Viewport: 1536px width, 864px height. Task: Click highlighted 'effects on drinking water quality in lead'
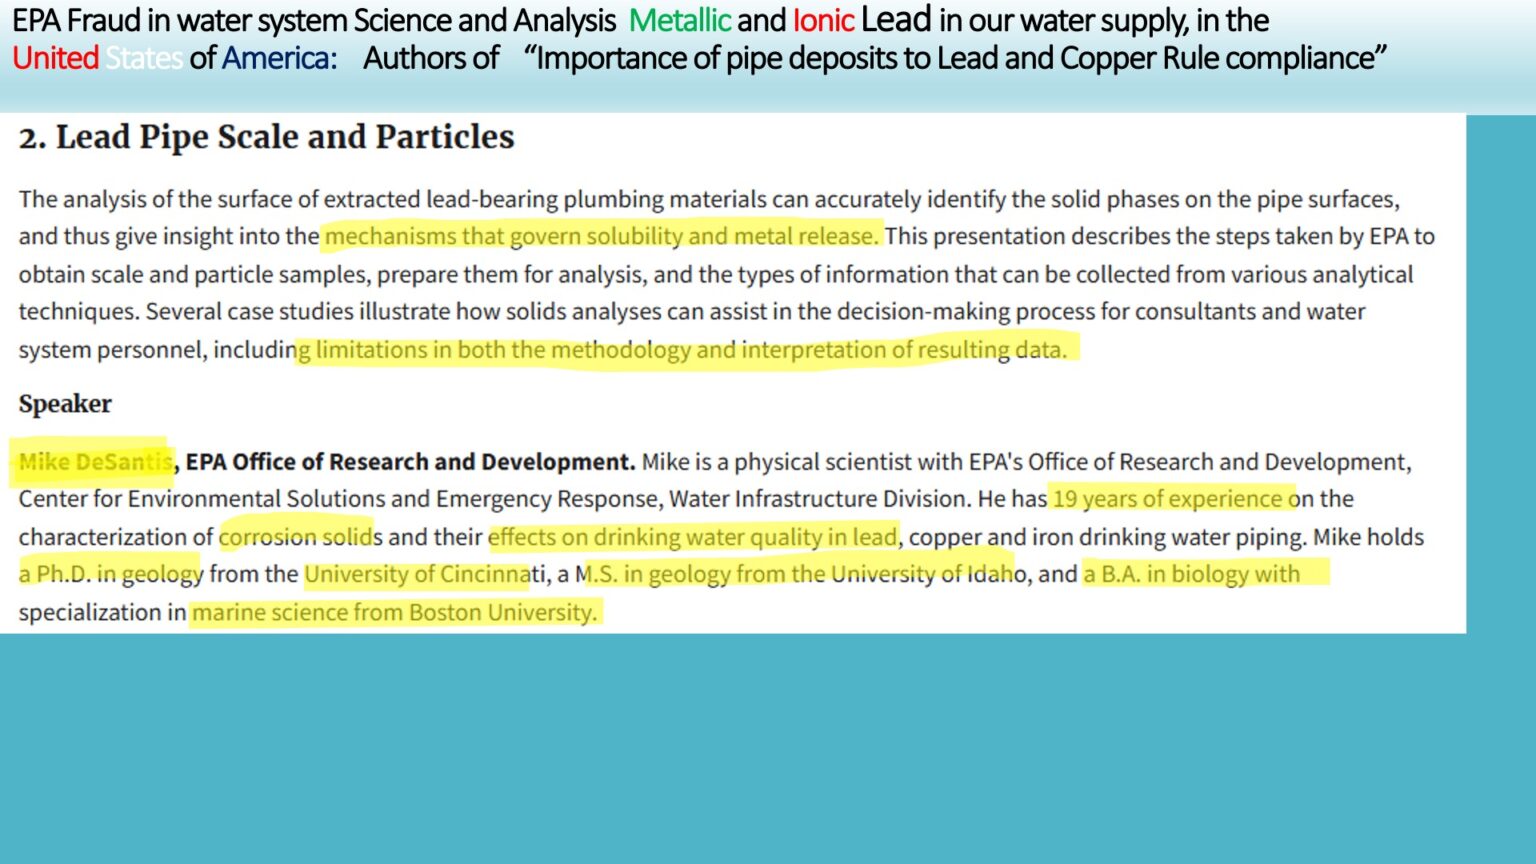(692, 537)
